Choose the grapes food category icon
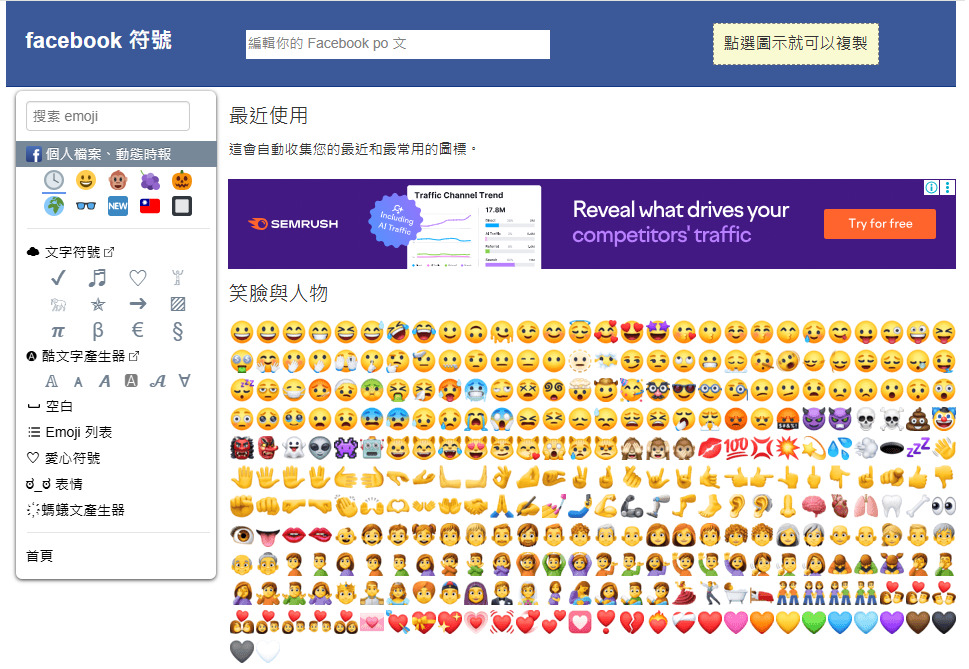 149,181
